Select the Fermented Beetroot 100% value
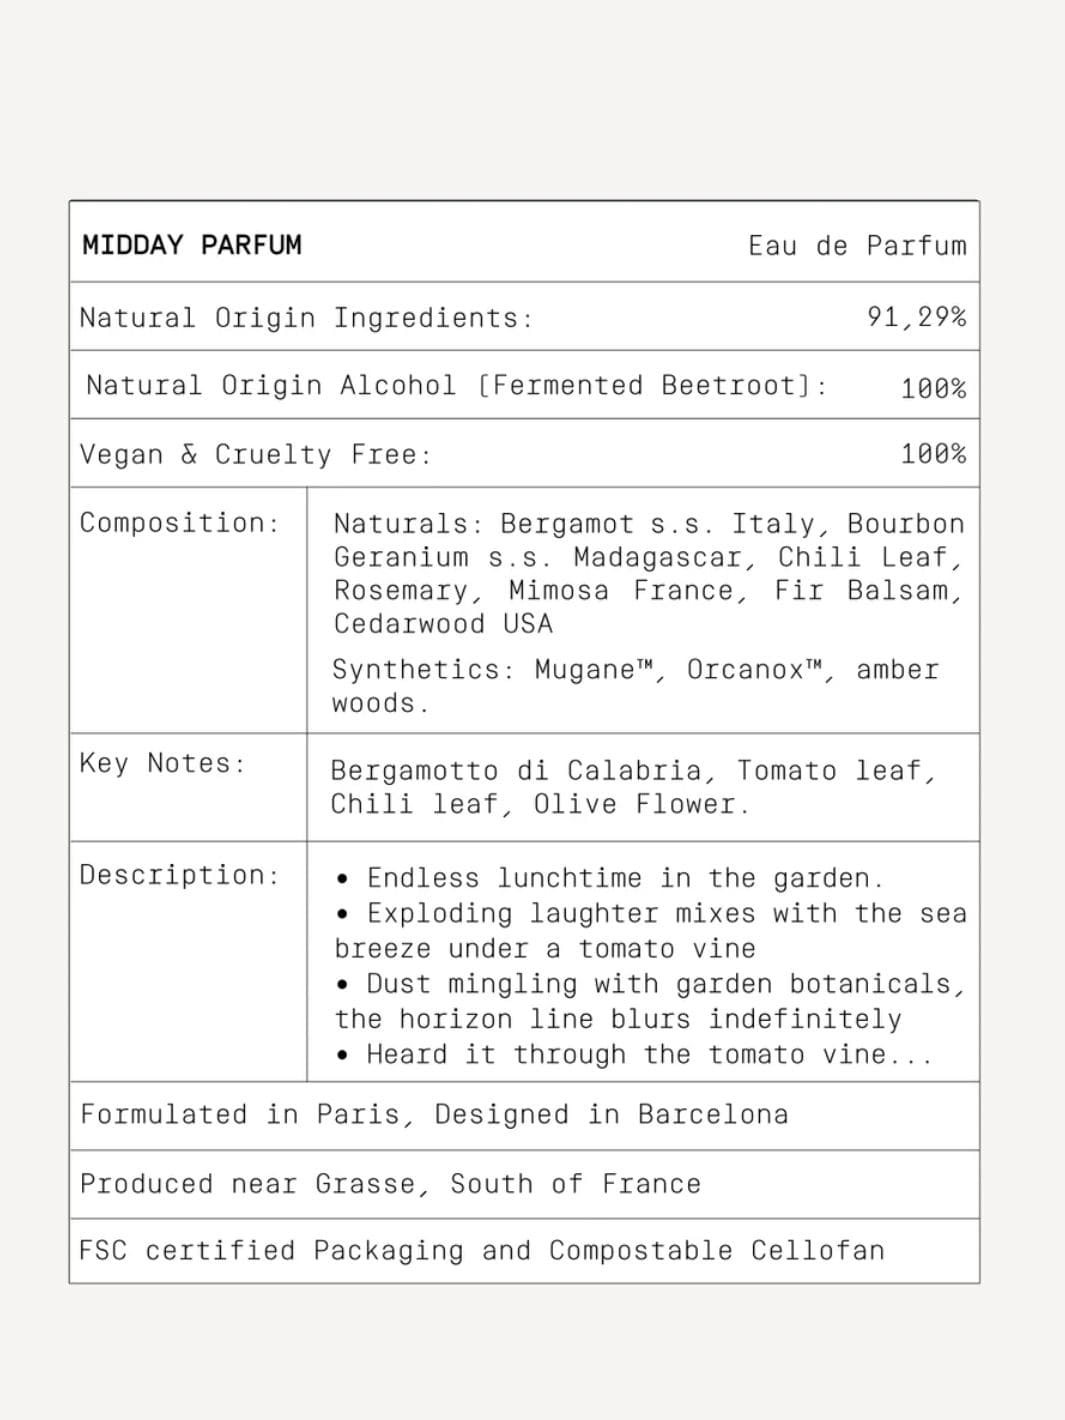Screen dimensions: 1065x1420 933,388
